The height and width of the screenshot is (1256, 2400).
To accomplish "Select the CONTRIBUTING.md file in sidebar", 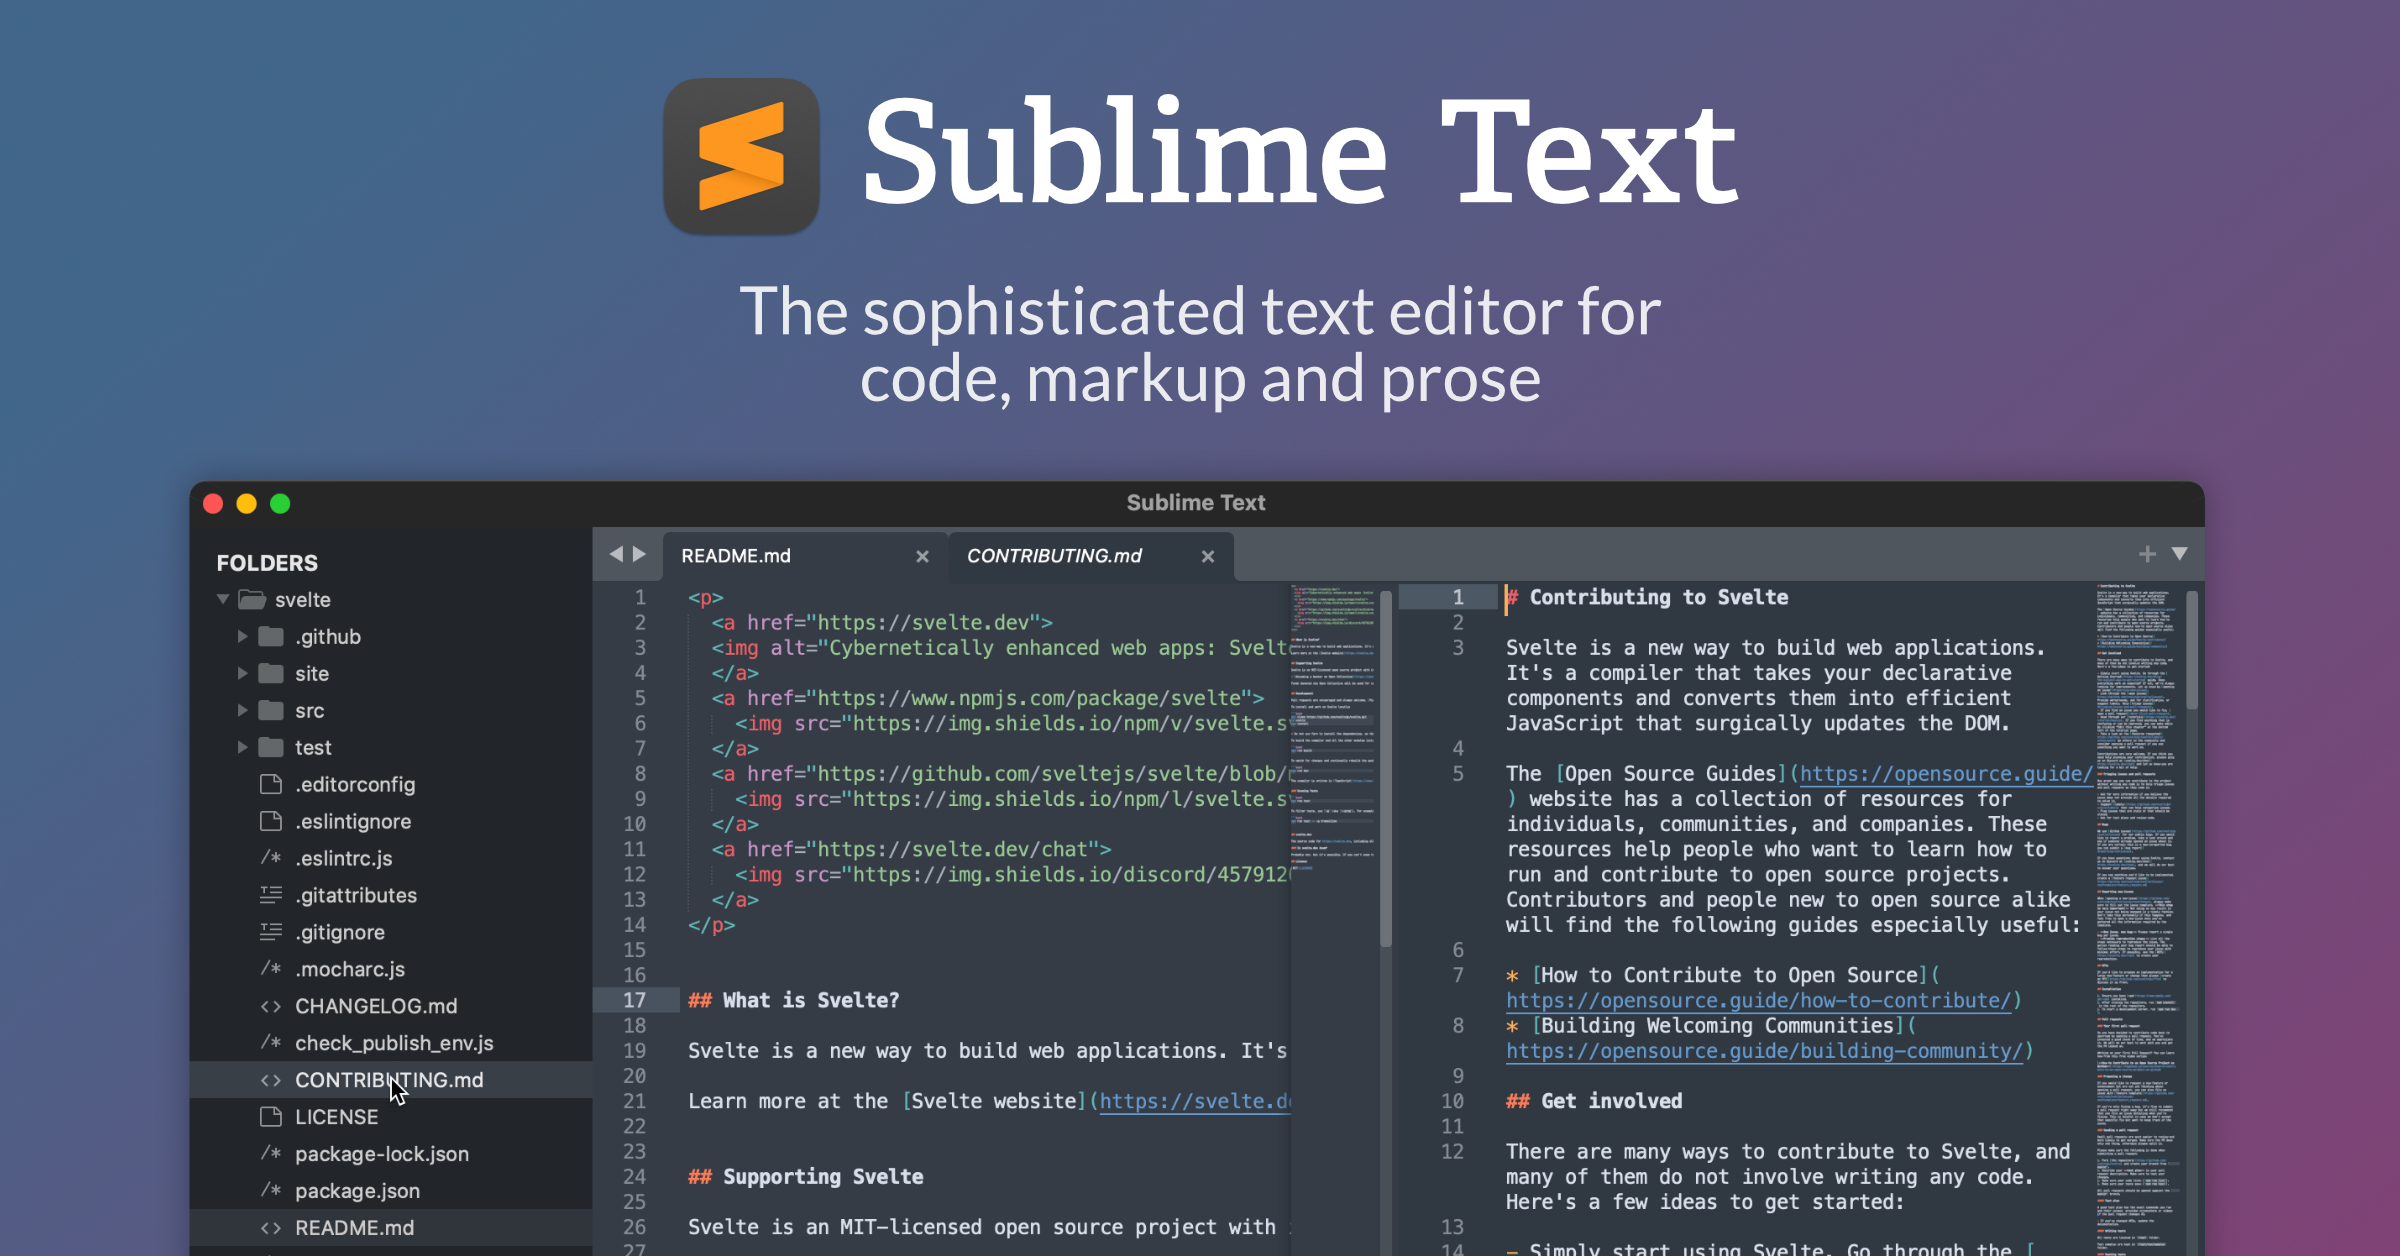I will [387, 1080].
